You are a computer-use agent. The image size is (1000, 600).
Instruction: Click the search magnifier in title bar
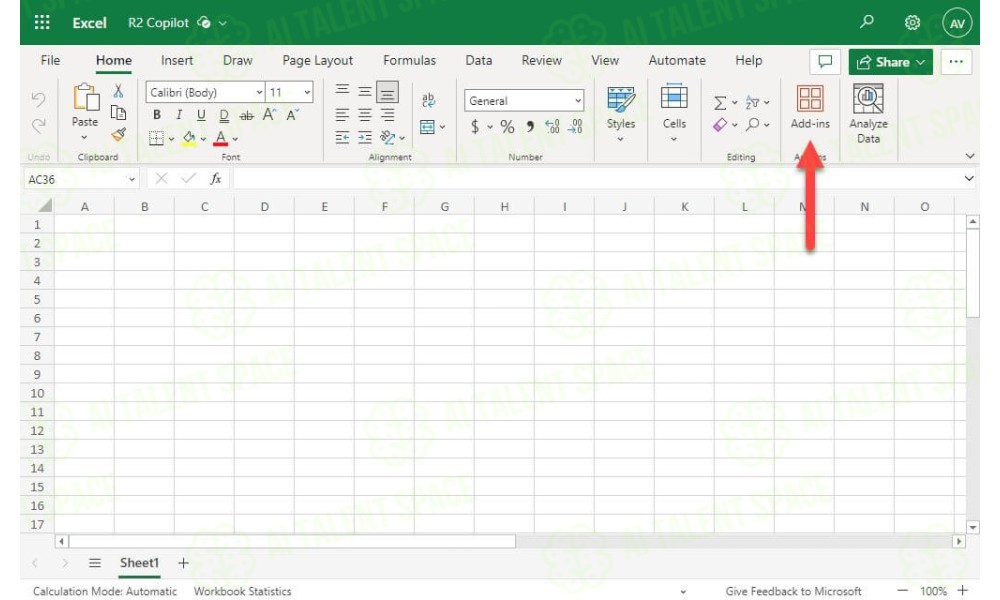(866, 22)
